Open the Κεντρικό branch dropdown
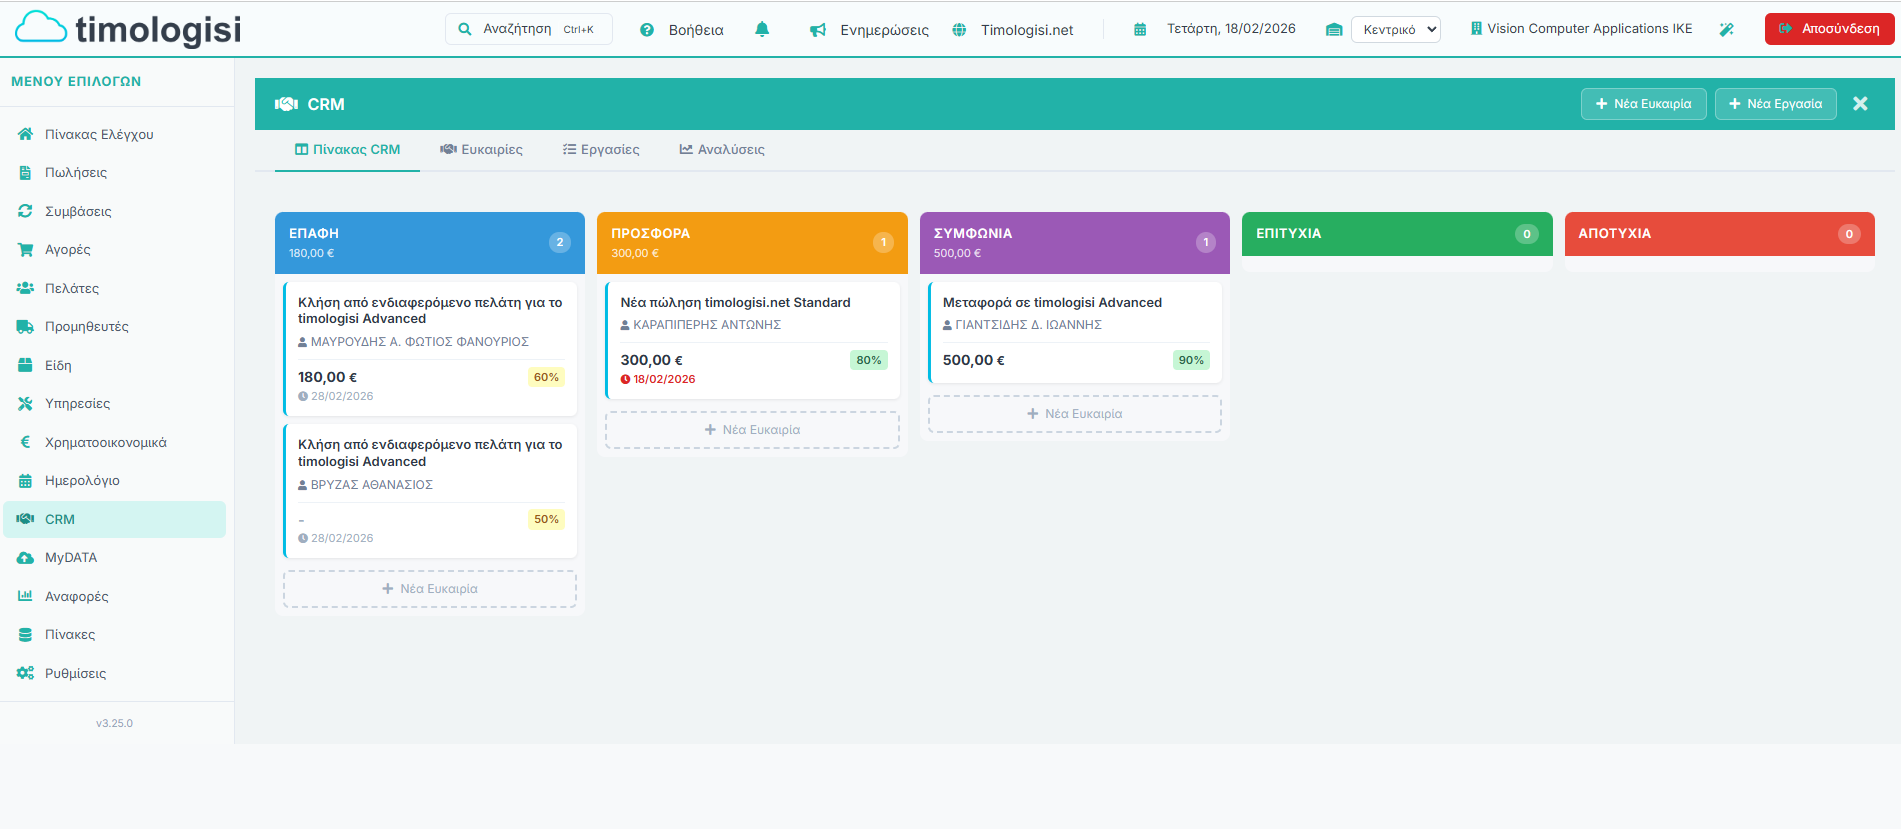This screenshot has height=829, width=1901. [1396, 29]
